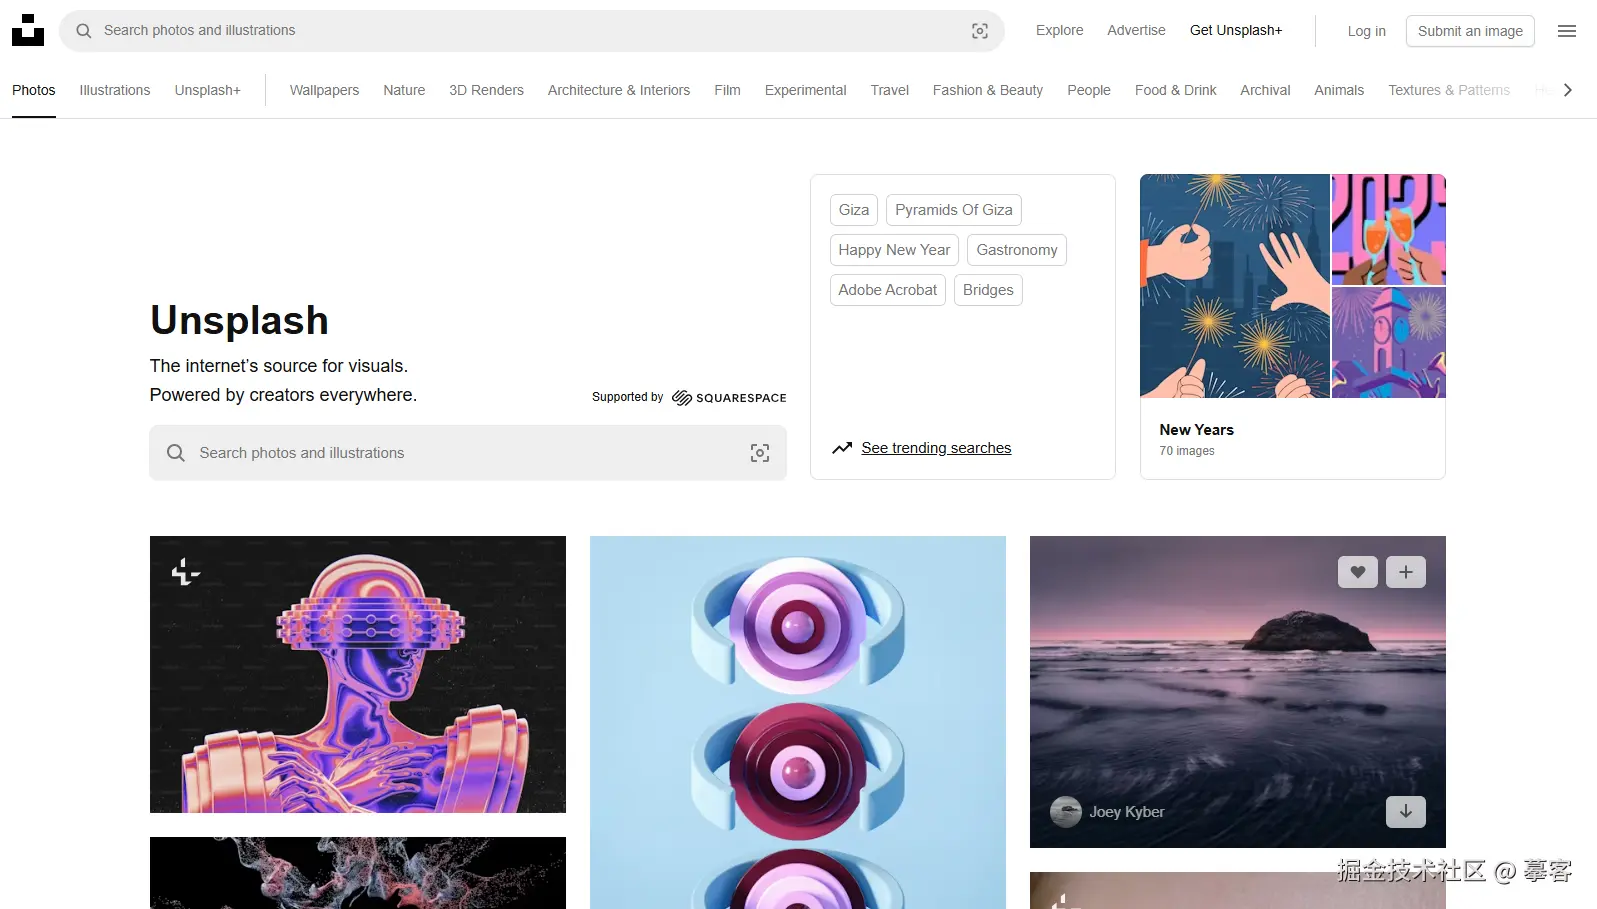The height and width of the screenshot is (909, 1597).
Task: Click Submit an image button
Action: [x=1470, y=31]
